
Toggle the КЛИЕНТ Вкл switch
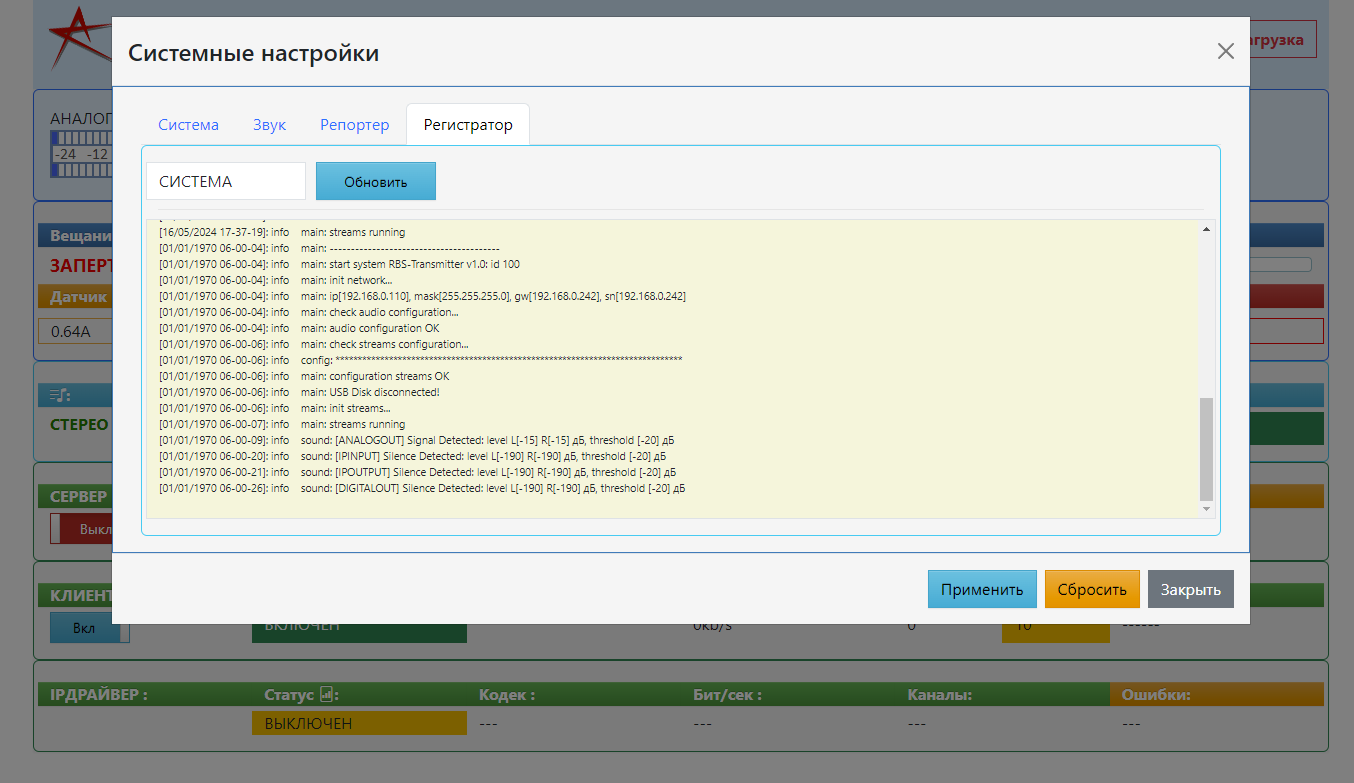[x=89, y=629]
